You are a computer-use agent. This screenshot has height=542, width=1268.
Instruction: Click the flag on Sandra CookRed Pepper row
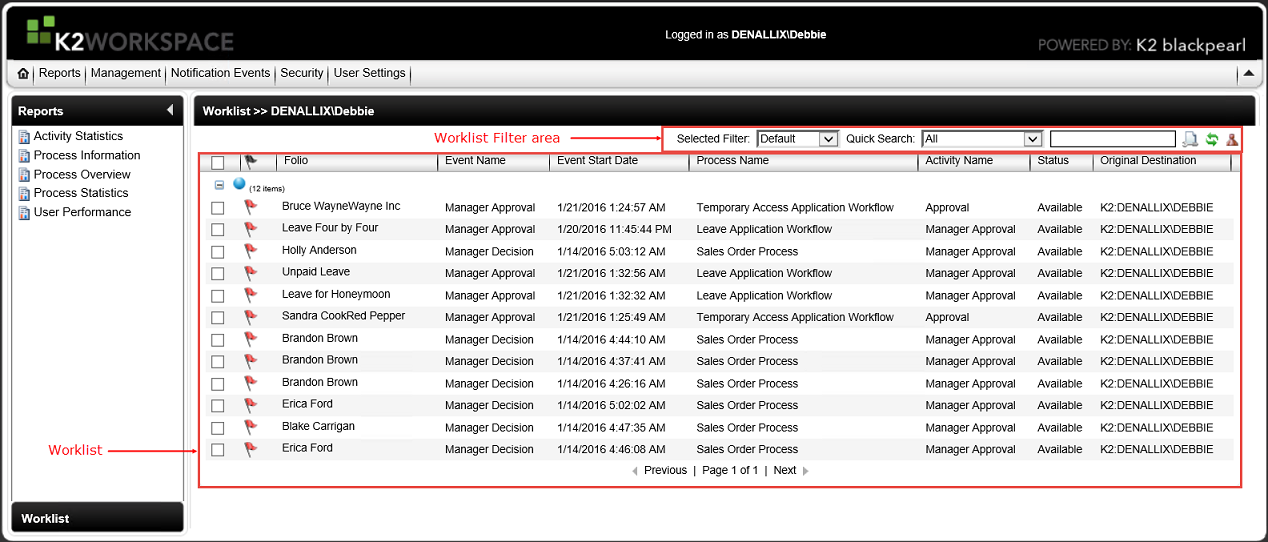click(x=250, y=317)
